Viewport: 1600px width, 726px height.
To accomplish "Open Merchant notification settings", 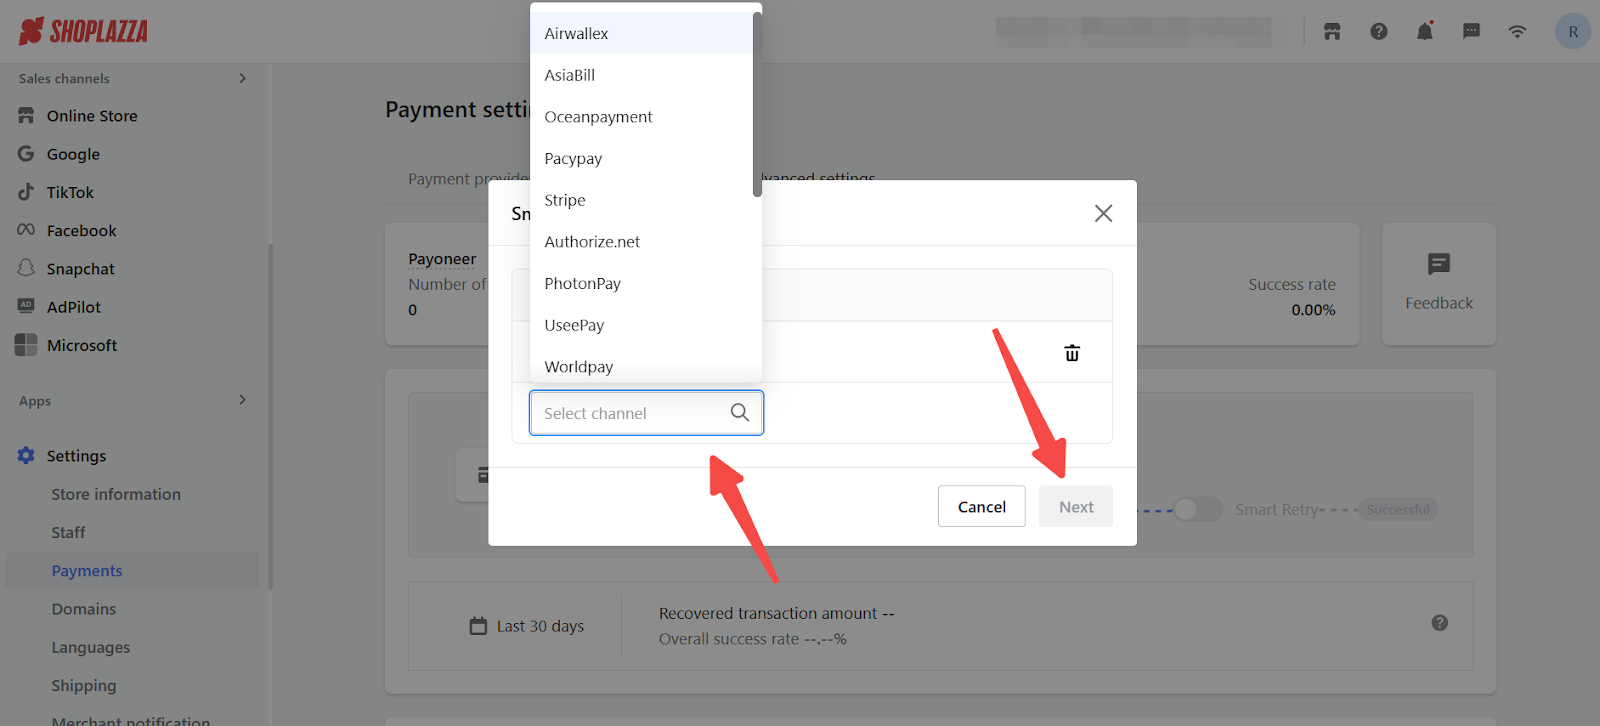I will (131, 720).
